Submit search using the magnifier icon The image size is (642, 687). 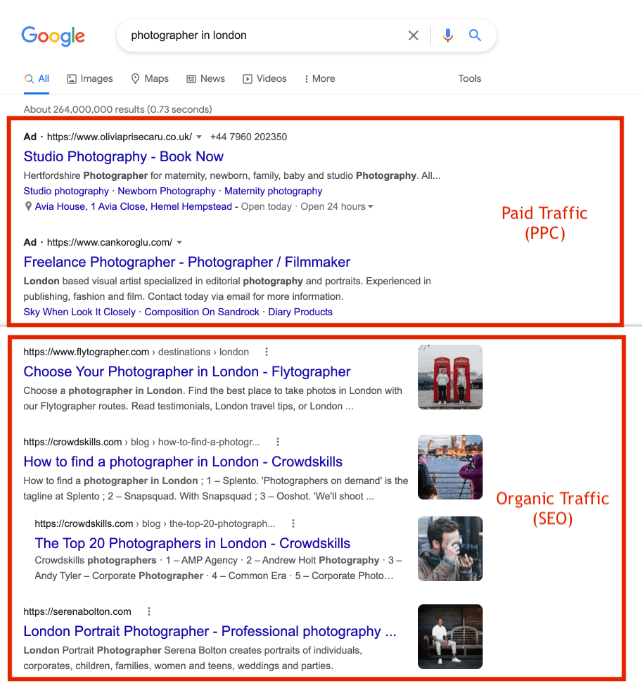(475, 35)
